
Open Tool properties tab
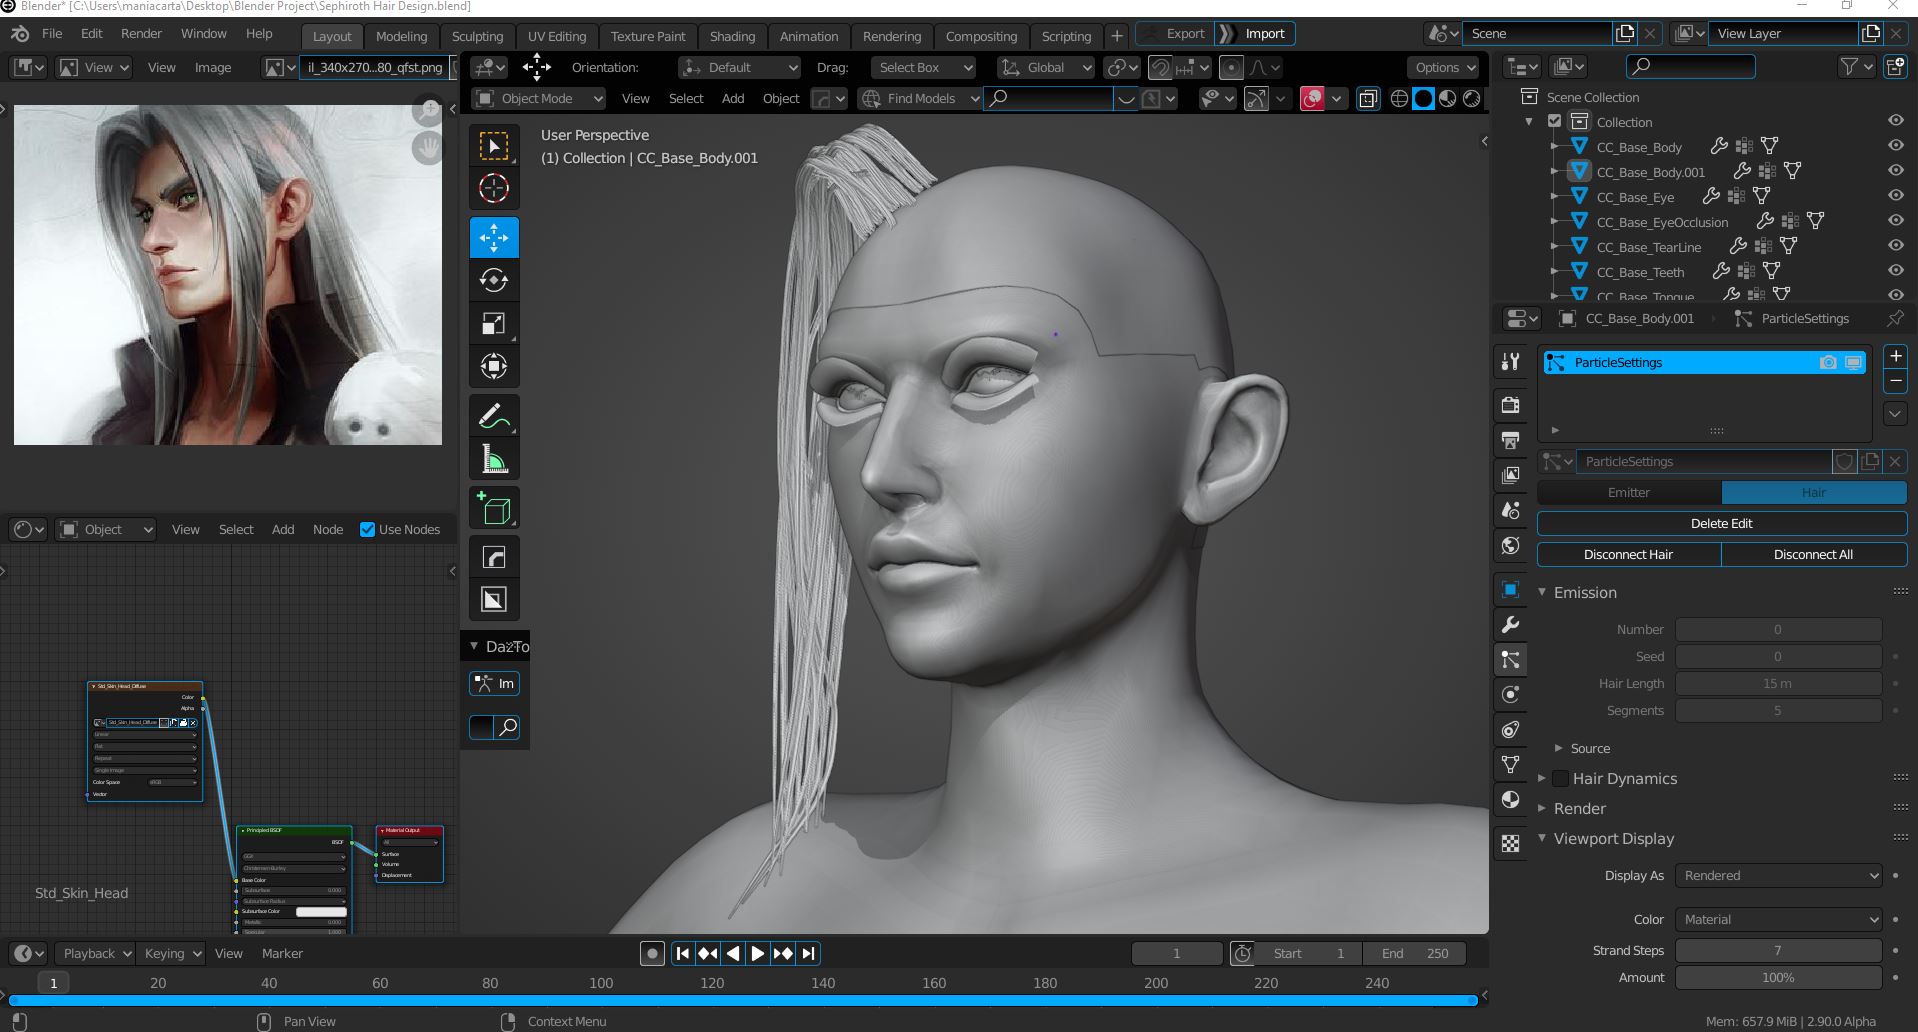click(x=1511, y=361)
